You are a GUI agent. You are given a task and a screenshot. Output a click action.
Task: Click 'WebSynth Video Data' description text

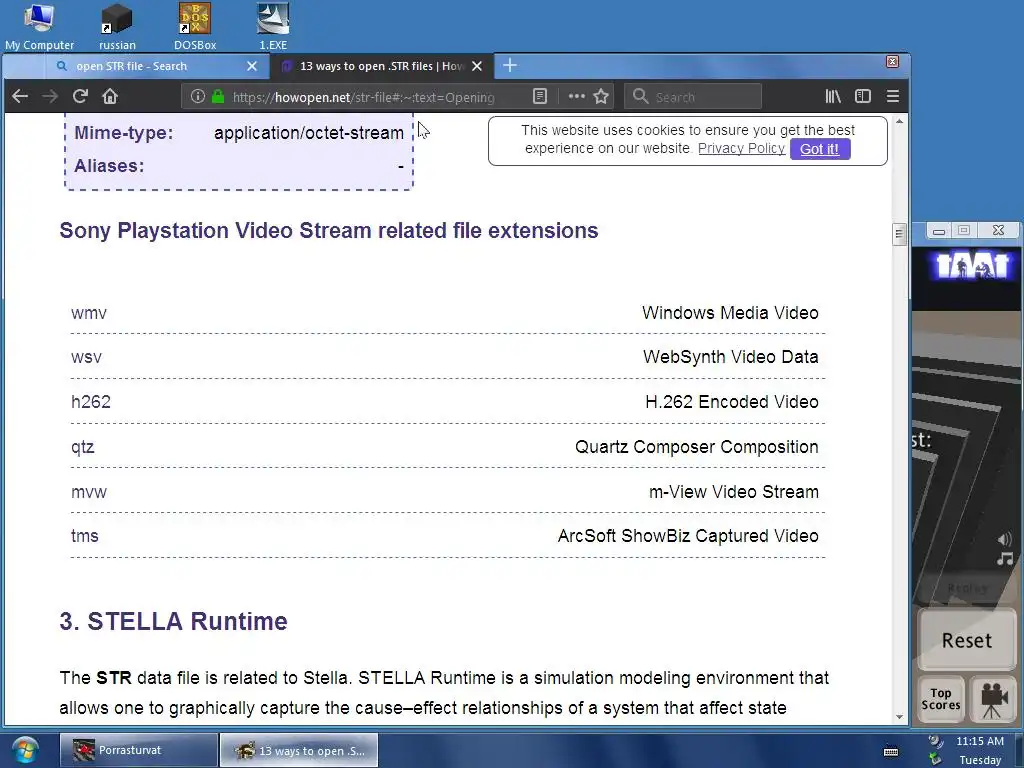click(x=731, y=357)
